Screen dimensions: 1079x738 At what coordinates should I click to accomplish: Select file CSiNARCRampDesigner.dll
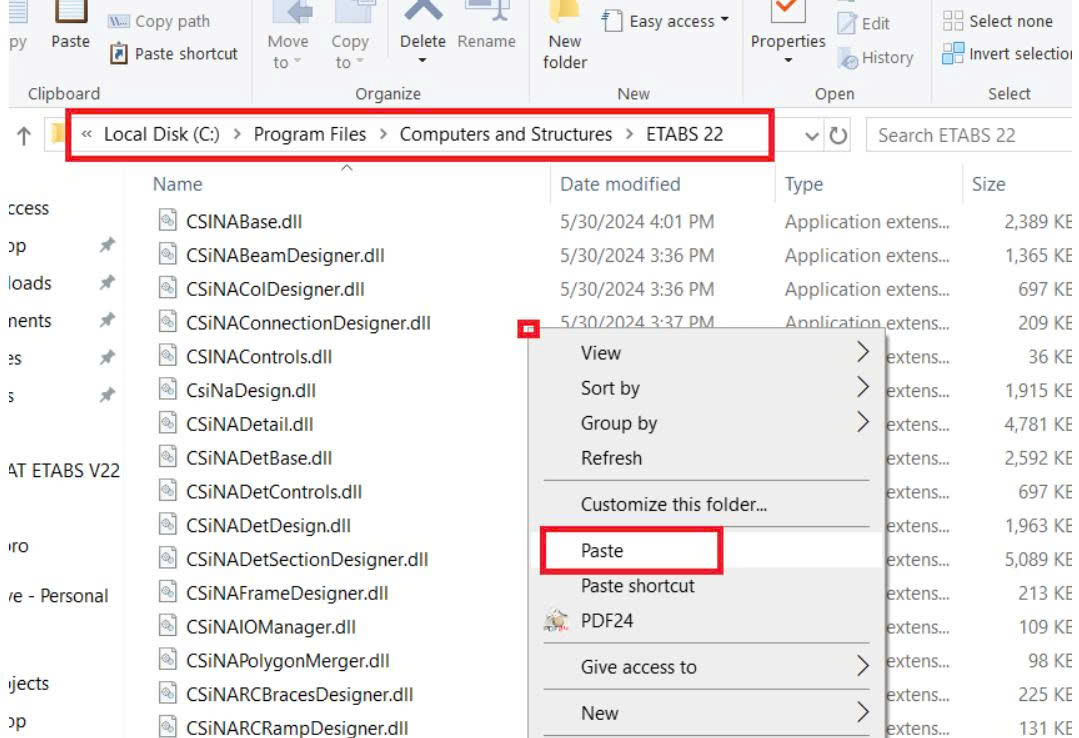[297, 728]
